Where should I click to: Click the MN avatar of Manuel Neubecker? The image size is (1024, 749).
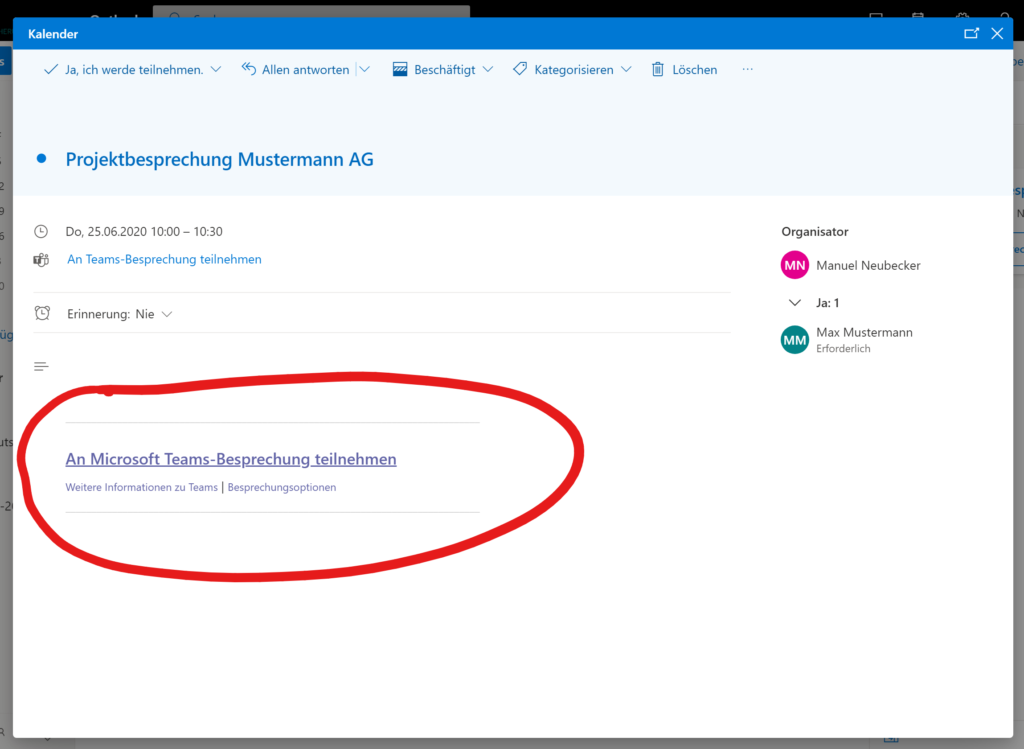[795, 265]
